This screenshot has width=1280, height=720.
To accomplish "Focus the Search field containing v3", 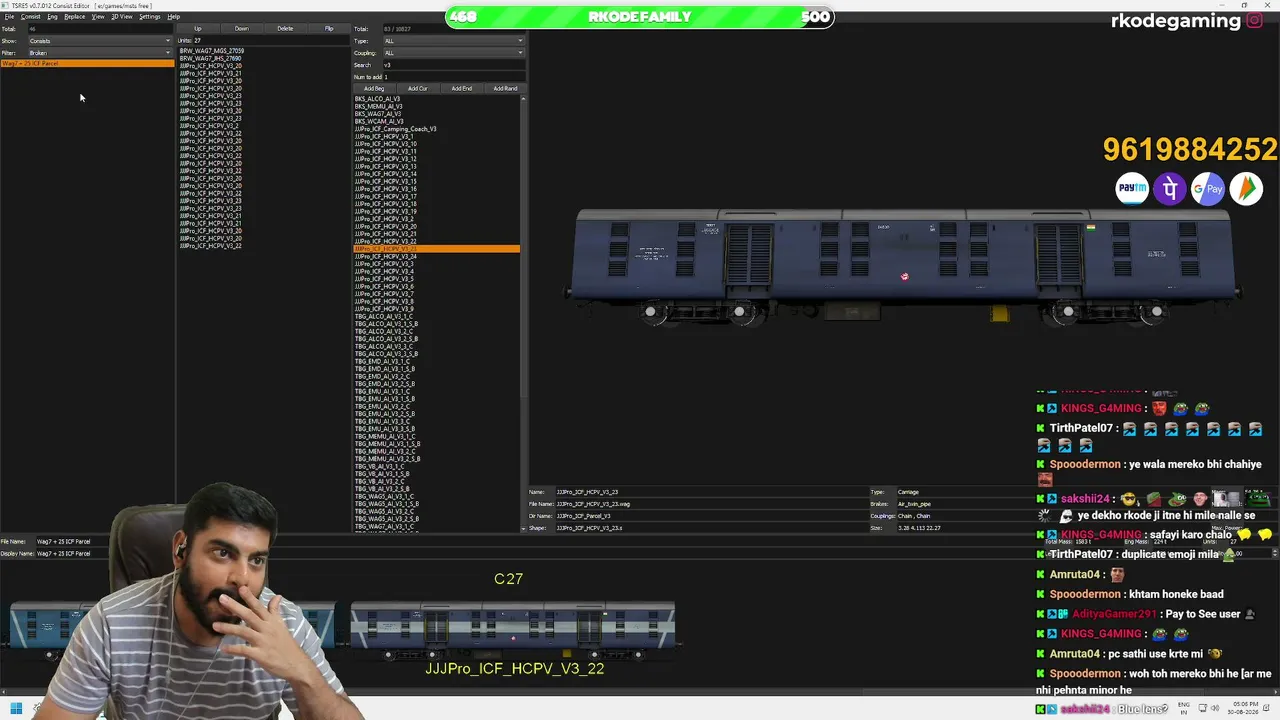I will (x=453, y=65).
